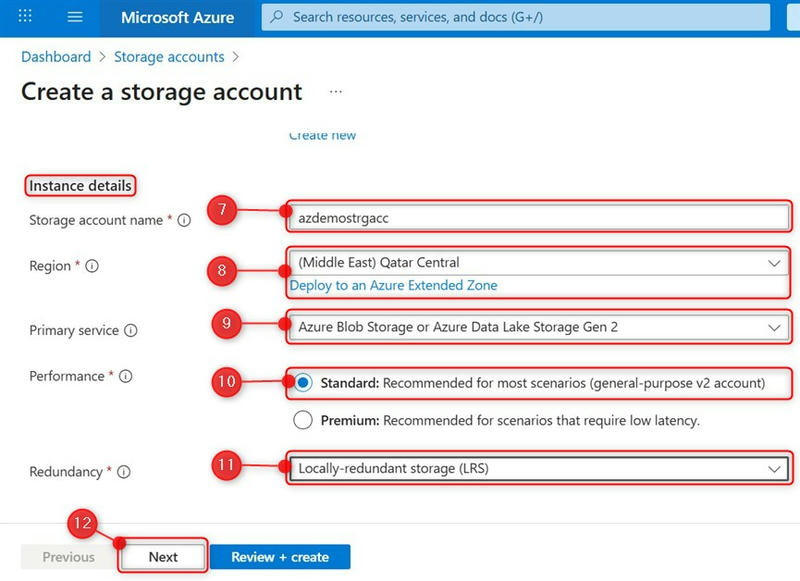Open the hamburger portal menu
Screen dimensions: 800x581
(74, 18)
